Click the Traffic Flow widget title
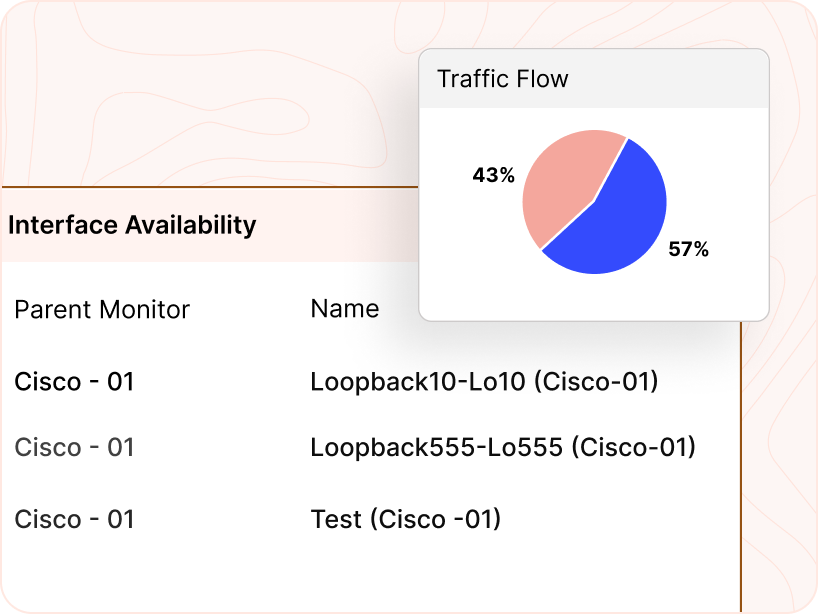Viewport: 818px width, 614px height. click(502, 79)
